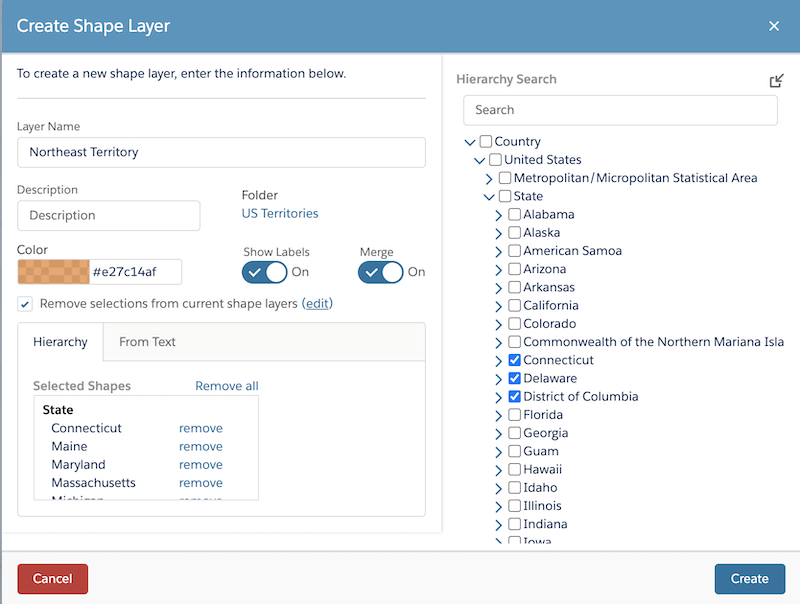Click the Cancel button
Screen dimensions: 800x604
tap(53, 578)
